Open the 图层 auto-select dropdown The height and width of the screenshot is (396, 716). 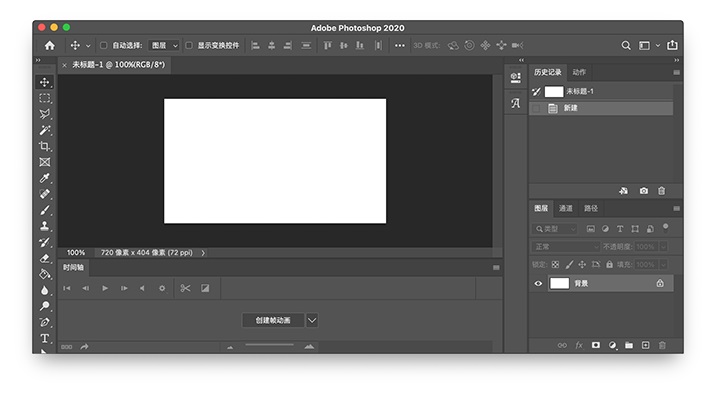coord(164,45)
